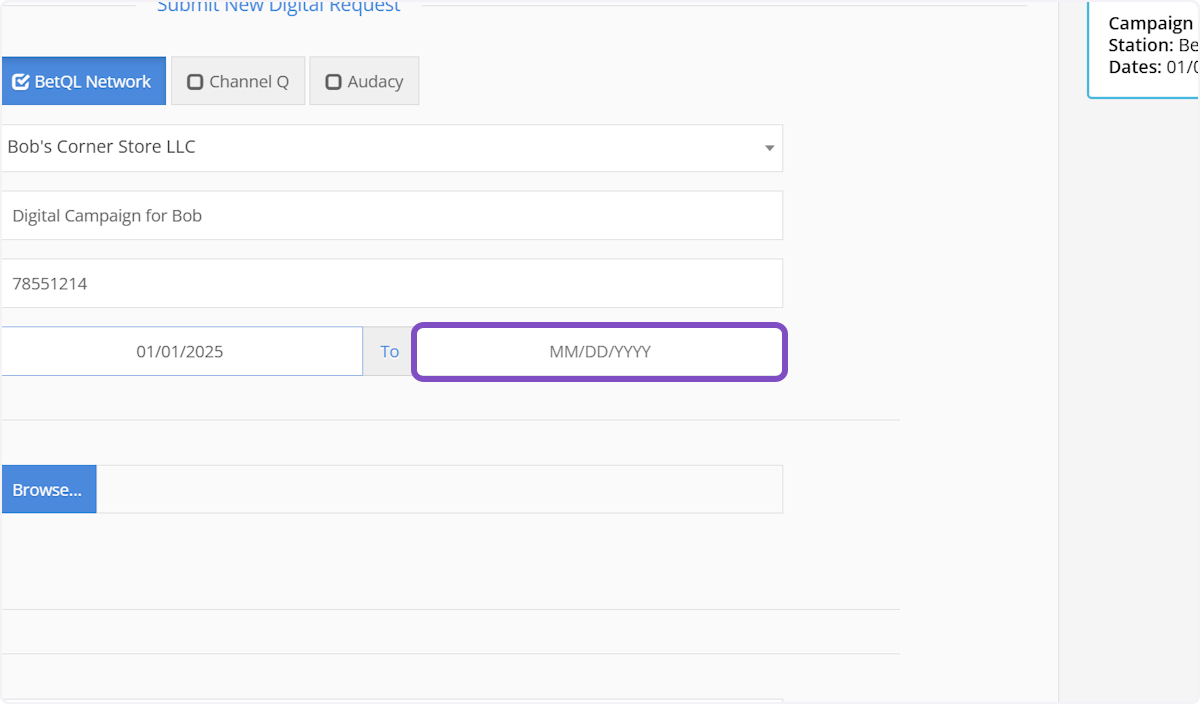Click the Submit New Digital Request heading

pos(278,7)
